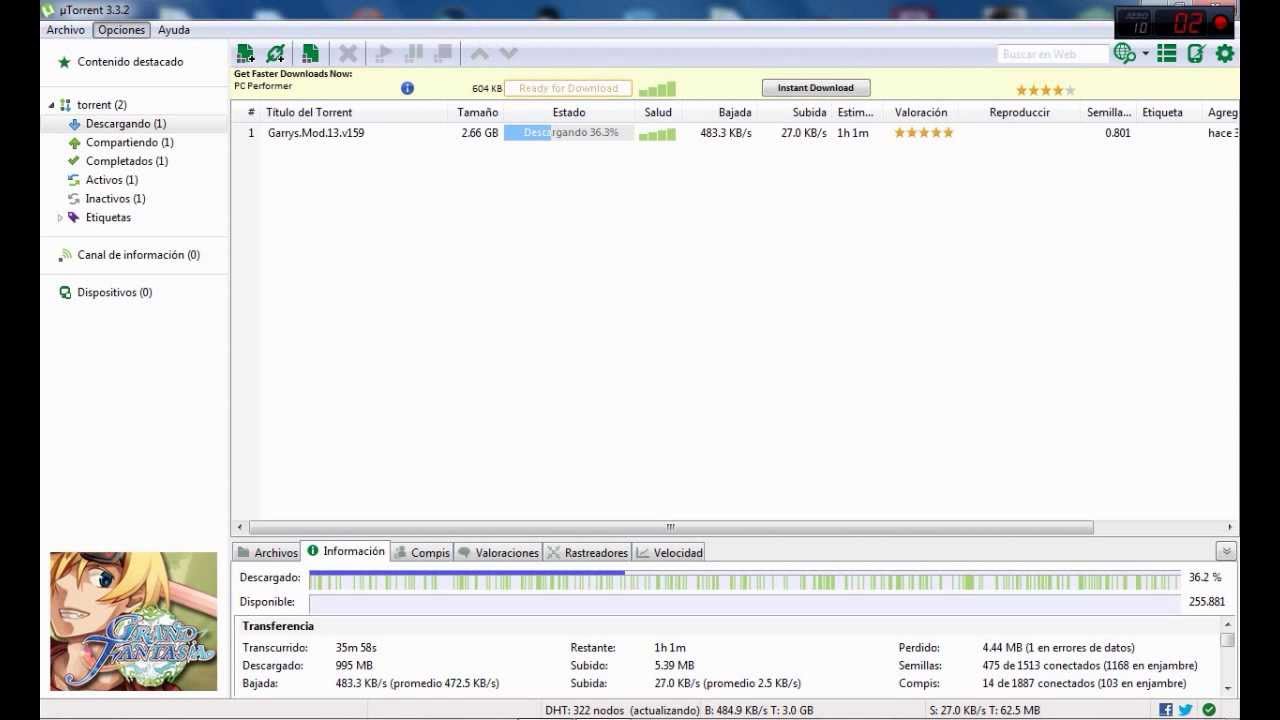Click the Buscar en Web search field
The image size is (1280, 720).
click(1051, 54)
